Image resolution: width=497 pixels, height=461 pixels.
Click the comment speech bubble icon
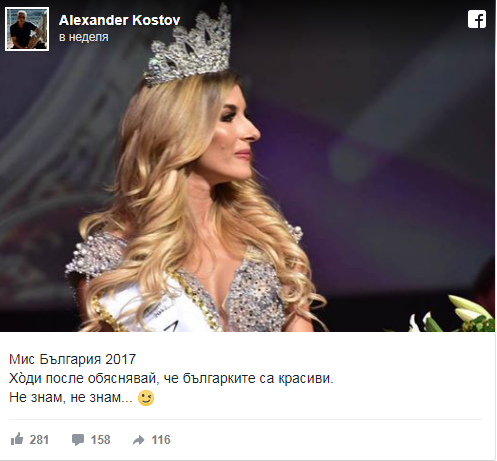tap(78, 440)
